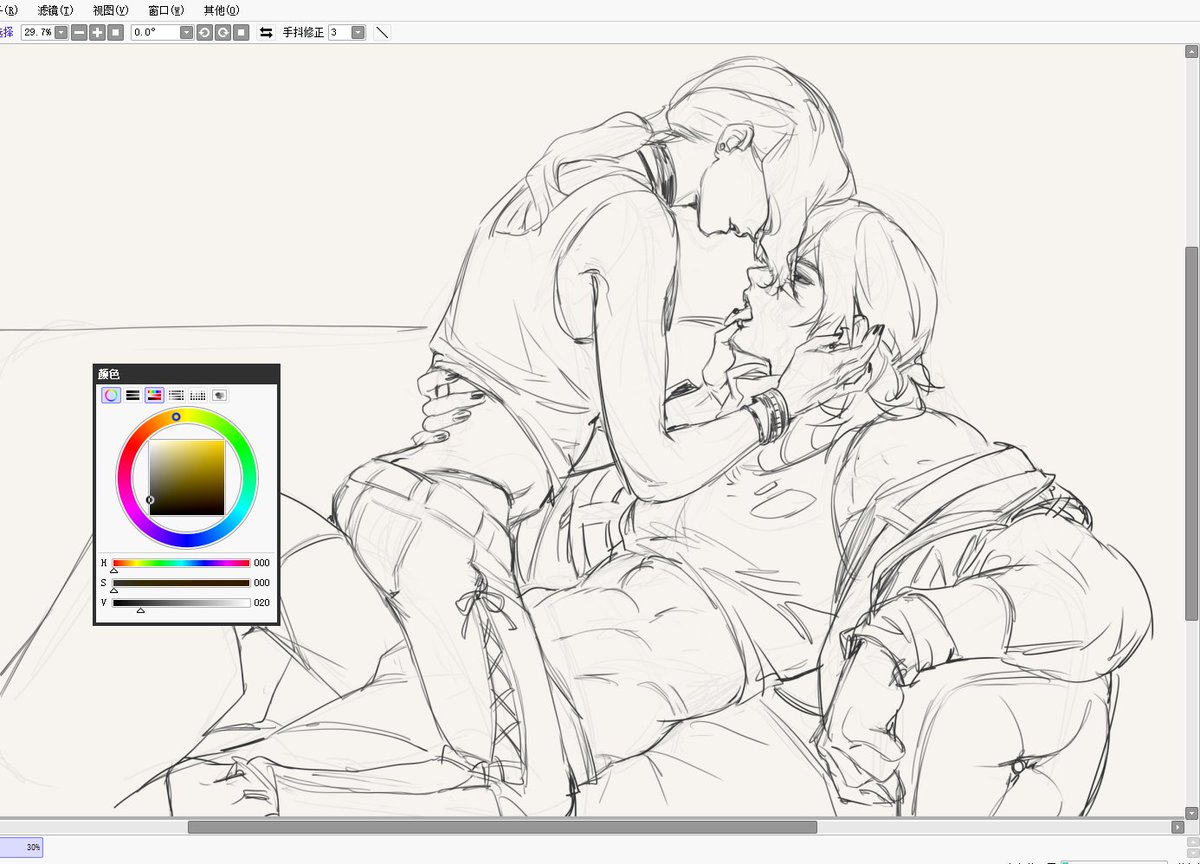The width and height of the screenshot is (1200, 864).
Task: Pick a color in saturation-value square
Action: [x=187, y=478]
